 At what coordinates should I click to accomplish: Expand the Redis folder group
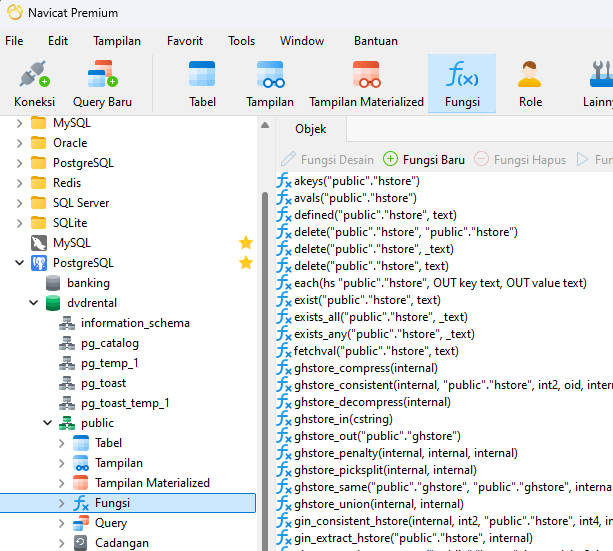pyautogui.click(x=20, y=183)
